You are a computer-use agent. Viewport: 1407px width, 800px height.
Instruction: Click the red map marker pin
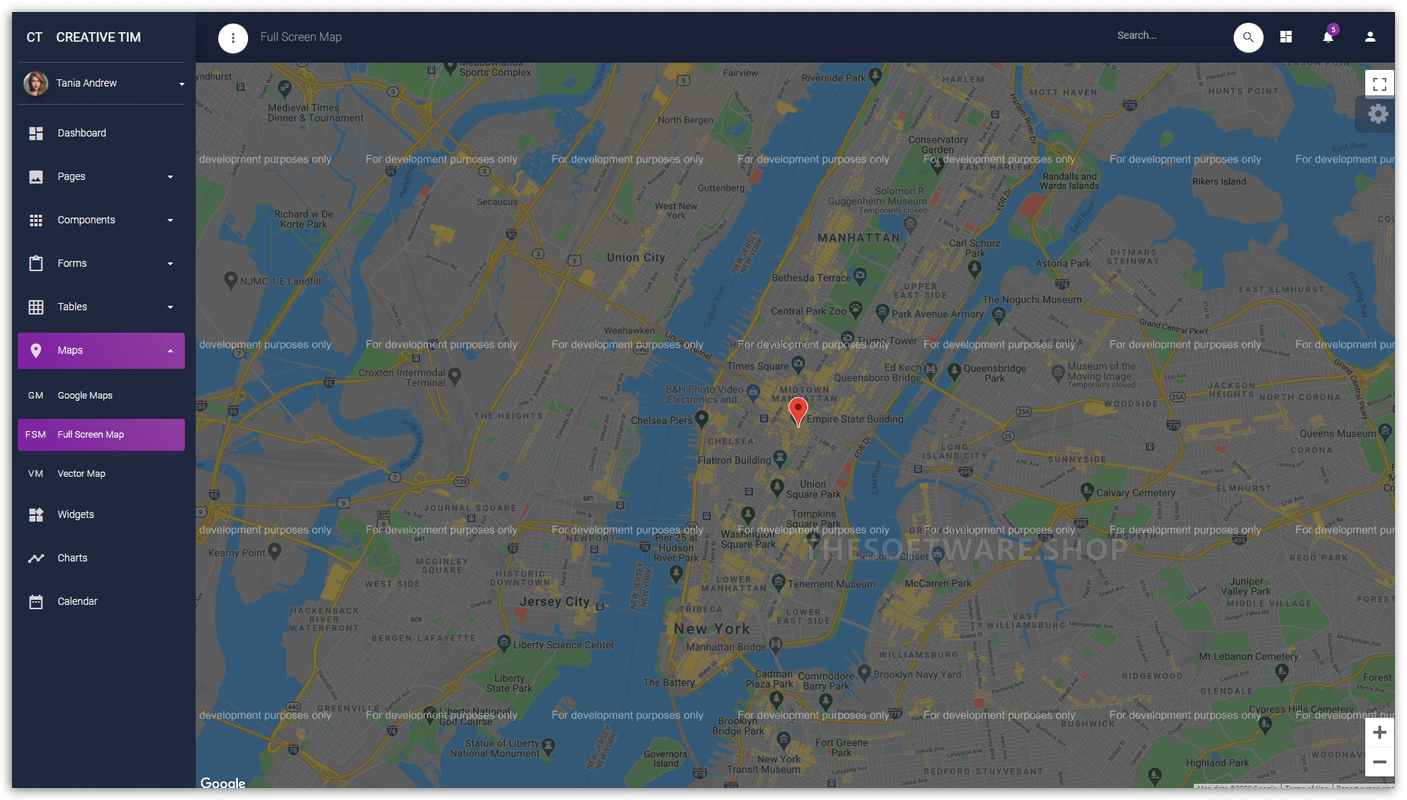[798, 410]
